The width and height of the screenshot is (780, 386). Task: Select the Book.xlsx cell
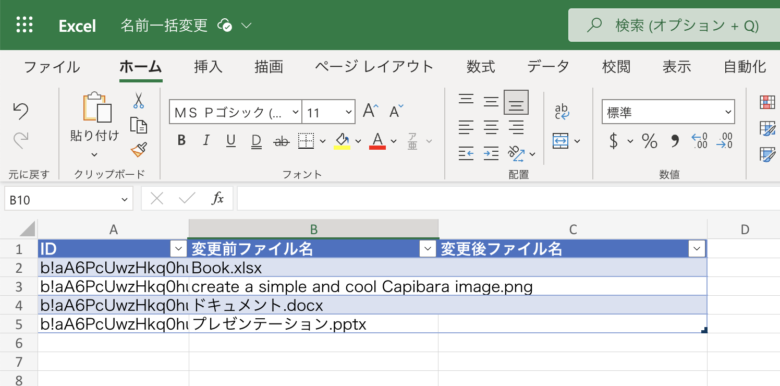point(313,268)
